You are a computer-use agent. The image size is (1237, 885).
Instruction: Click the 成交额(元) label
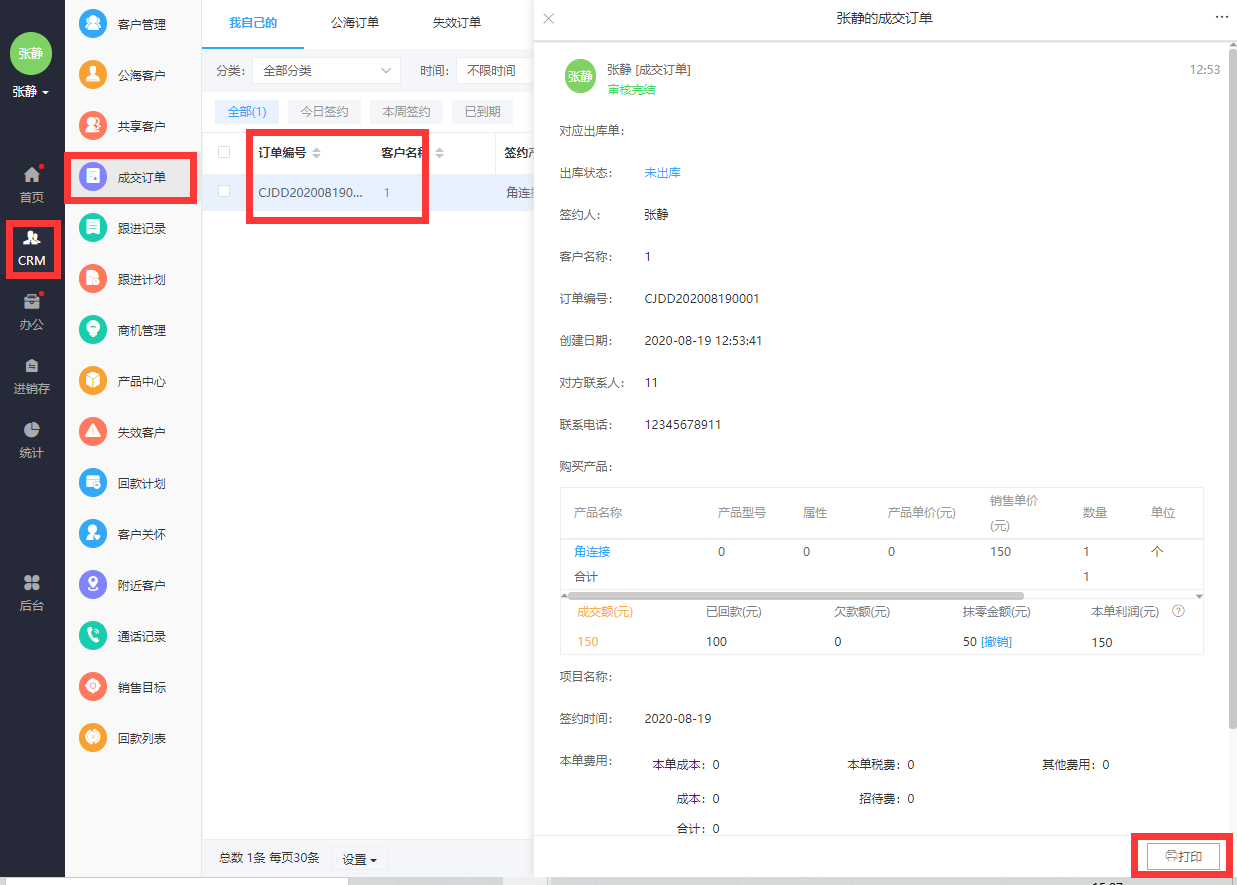[x=605, y=612]
